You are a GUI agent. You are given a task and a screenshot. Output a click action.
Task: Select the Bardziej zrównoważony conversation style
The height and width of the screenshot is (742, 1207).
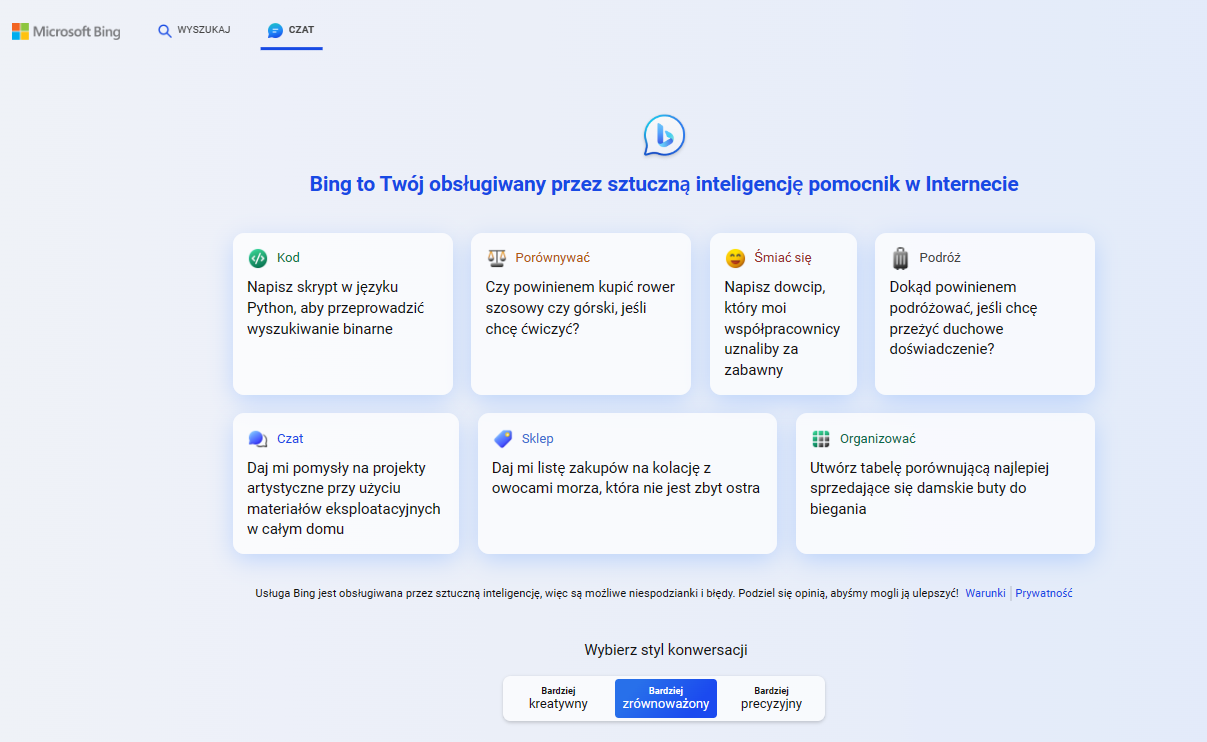(x=666, y=698)
